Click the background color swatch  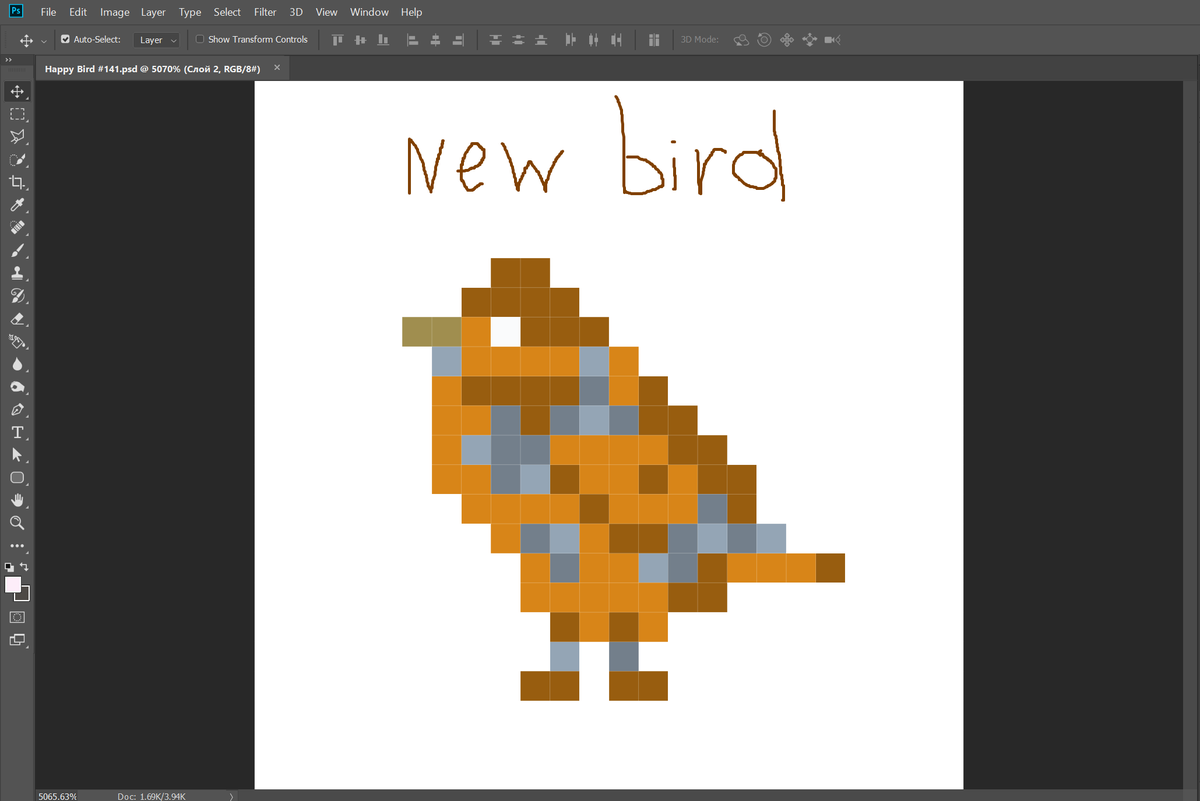pyautogui.click(x=23, y=594)
